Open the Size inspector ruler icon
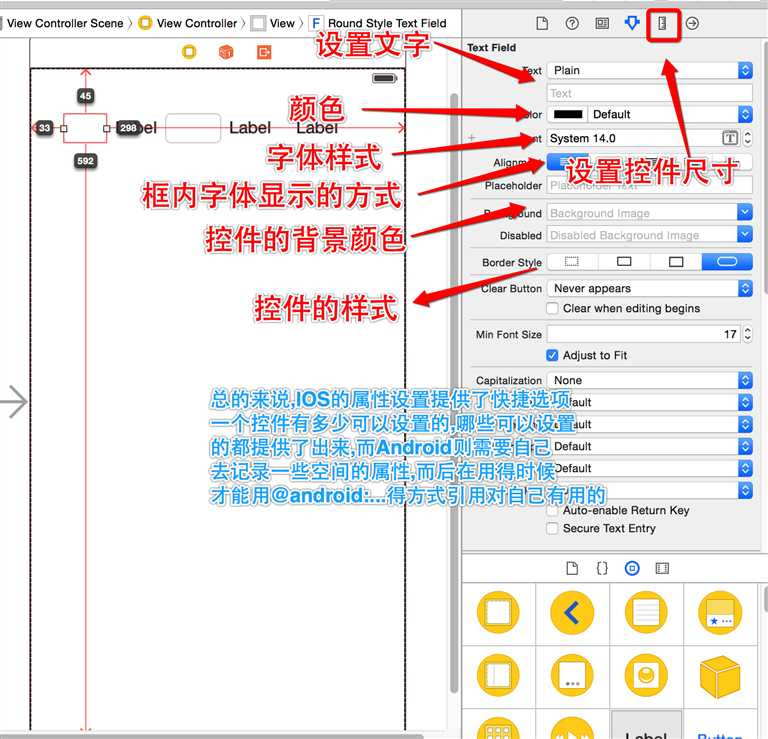The image size is (768, 739). point(662,23)
